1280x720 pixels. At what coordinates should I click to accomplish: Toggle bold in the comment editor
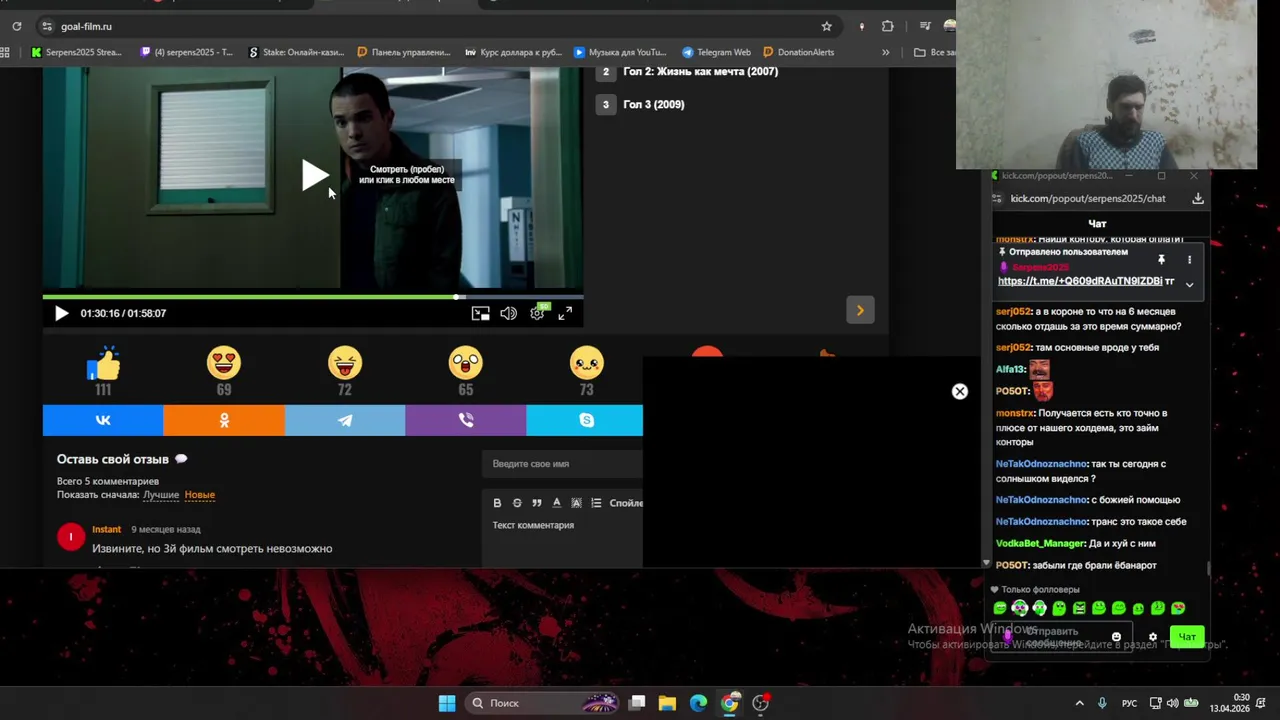point(497,503)
